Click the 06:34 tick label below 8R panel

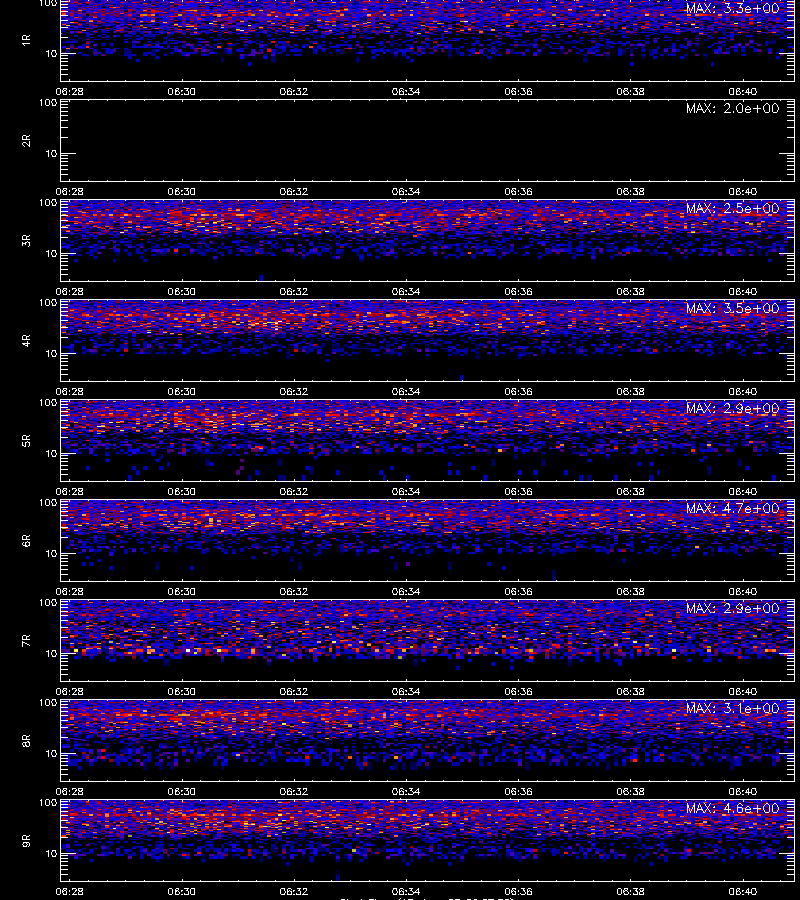click(x=406, y=791)
